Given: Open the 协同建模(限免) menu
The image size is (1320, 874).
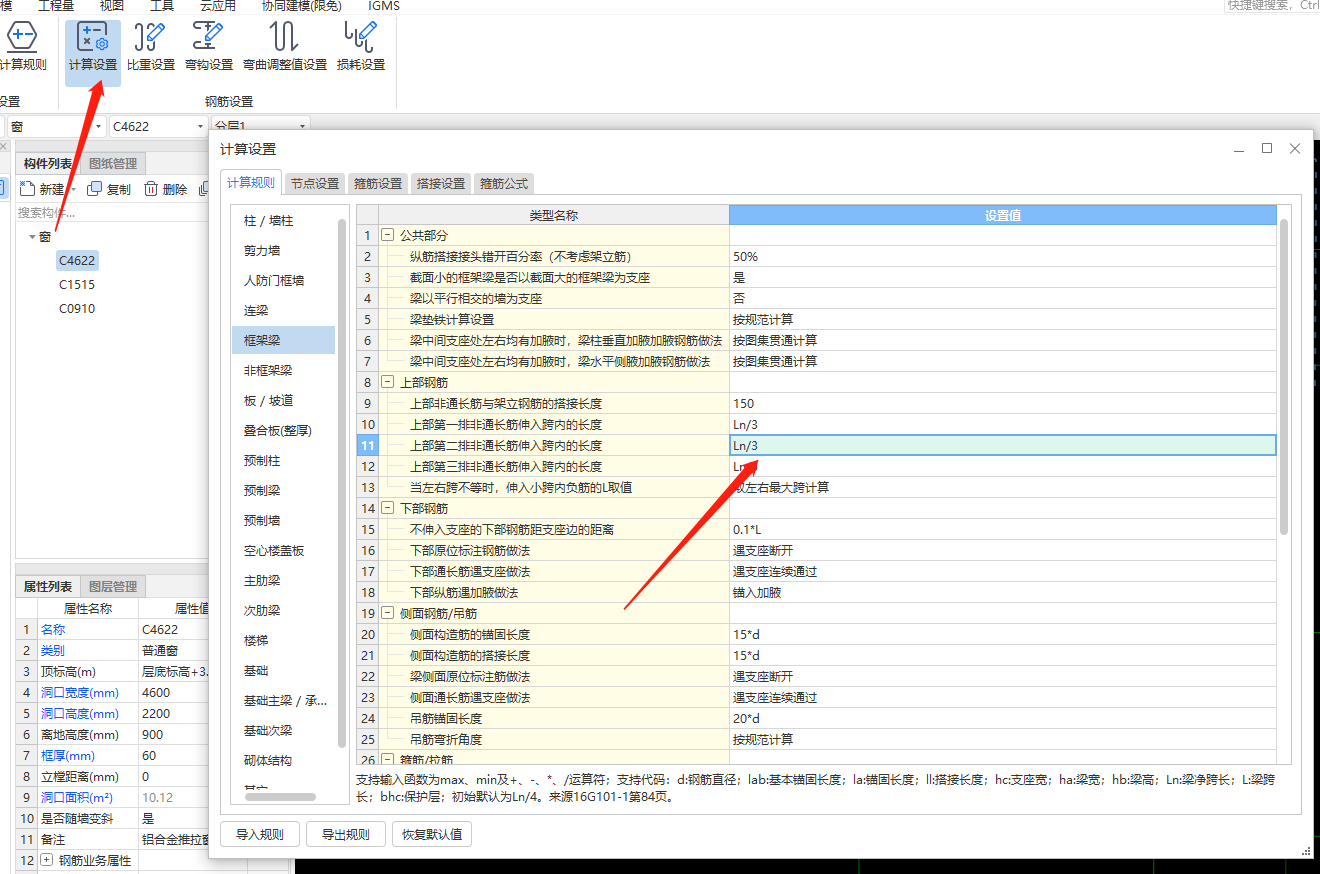Looking at the screenshot, I should click(x=303, y=6).
